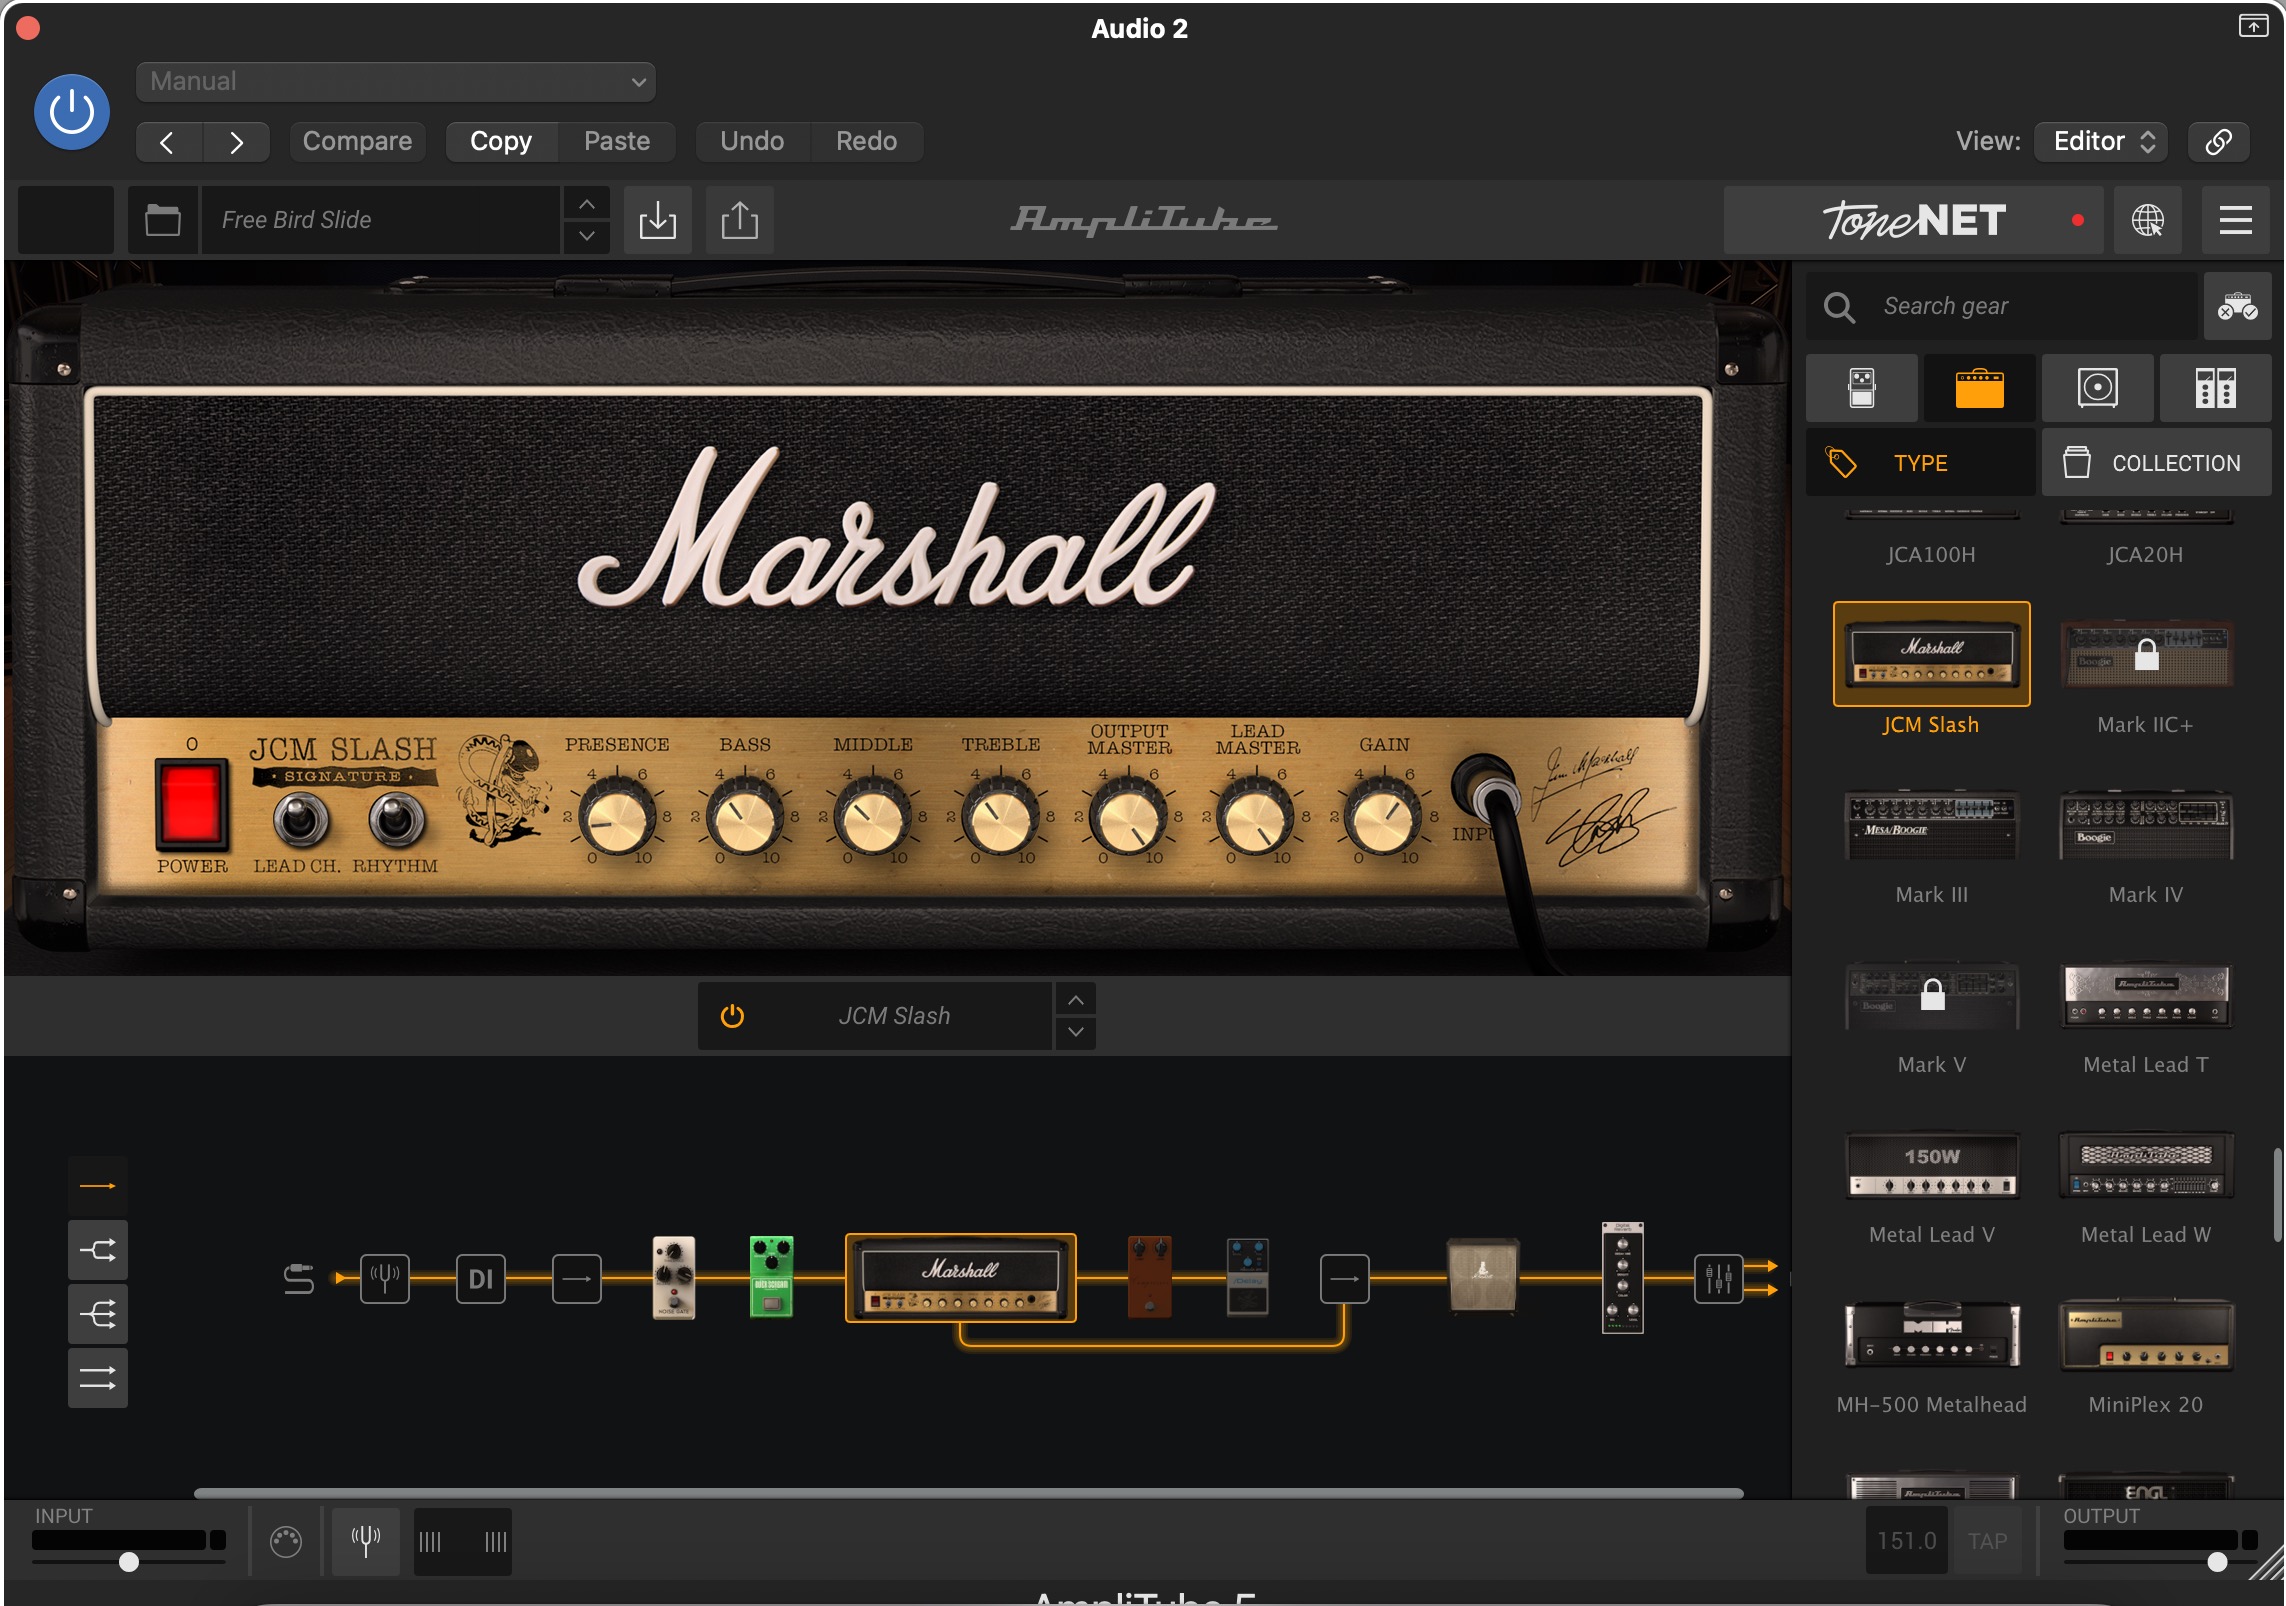Image resolution: width=2286 pixels, height=1606 pixels.
Task: Select the Metal Lead W amp
Action: [2146, 1166]
